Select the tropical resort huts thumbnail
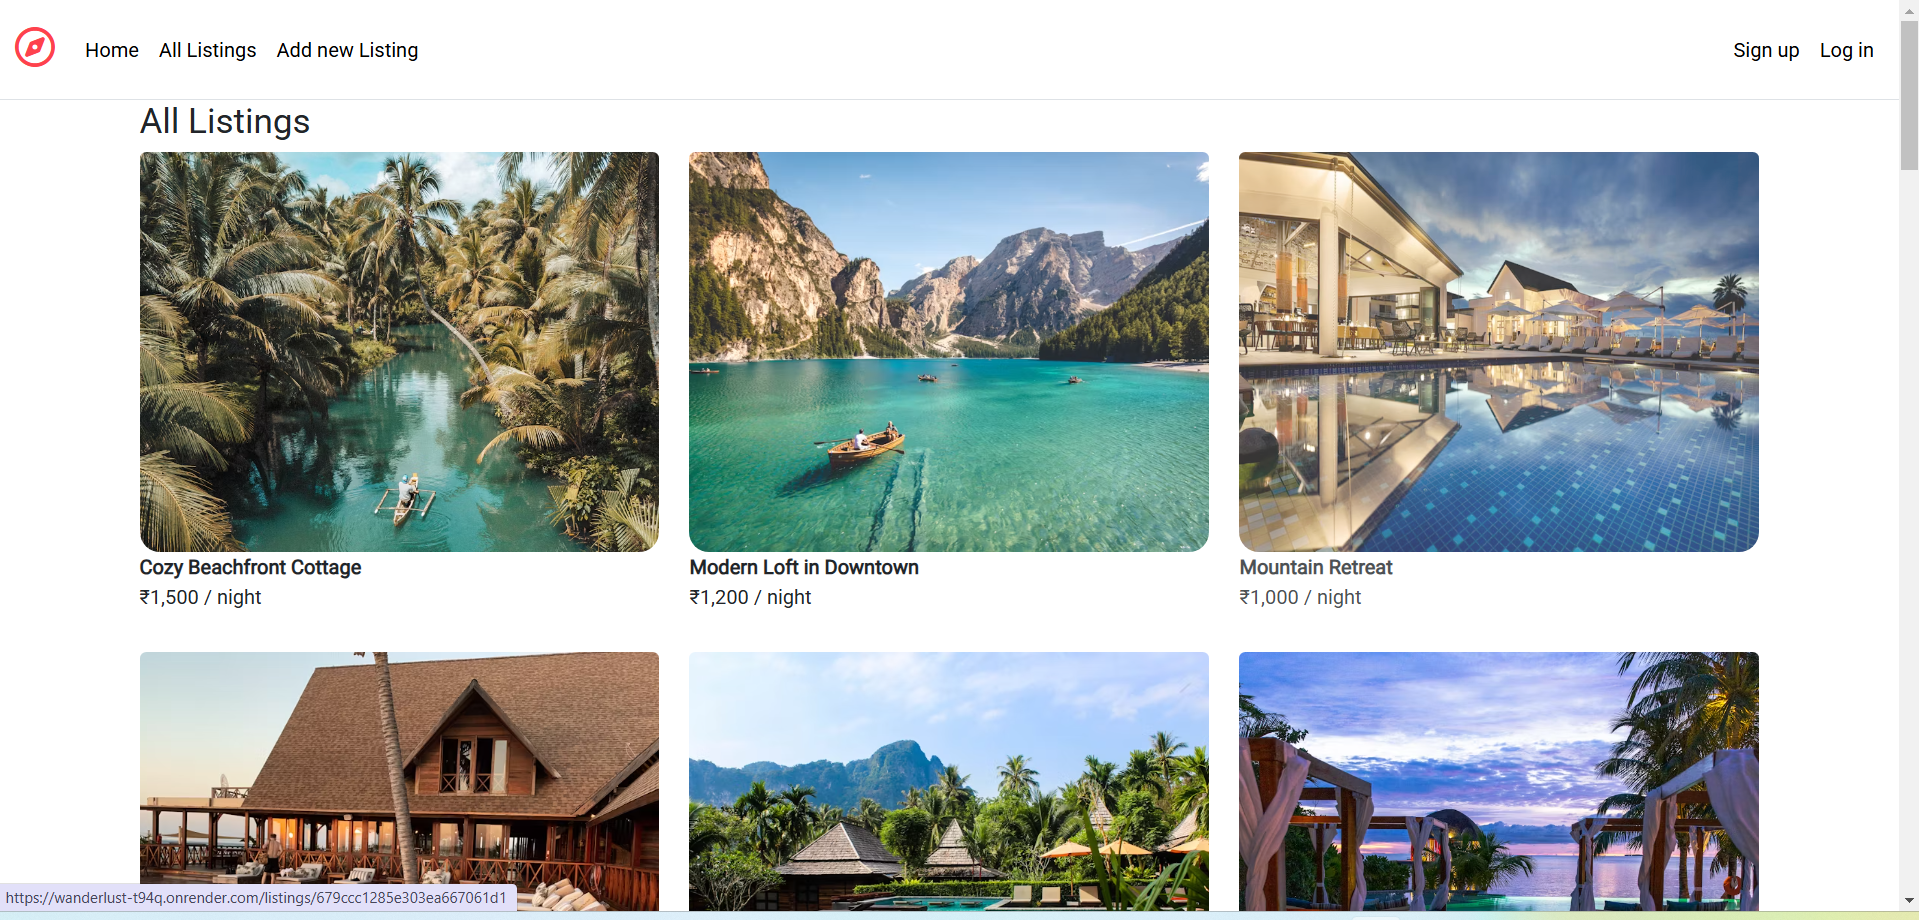1919x920 pixels. (x=949, y=781)
